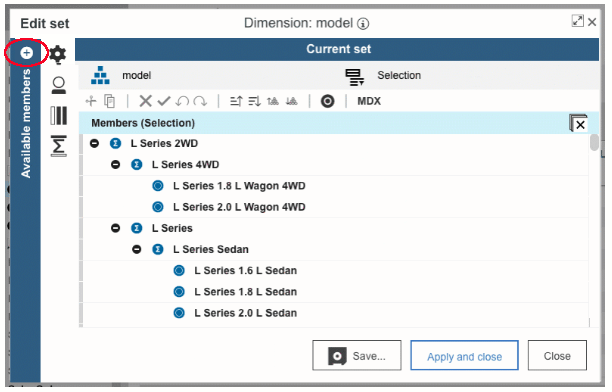
Task: Select L Series 2WD member
Action: [x=164, y=144]
